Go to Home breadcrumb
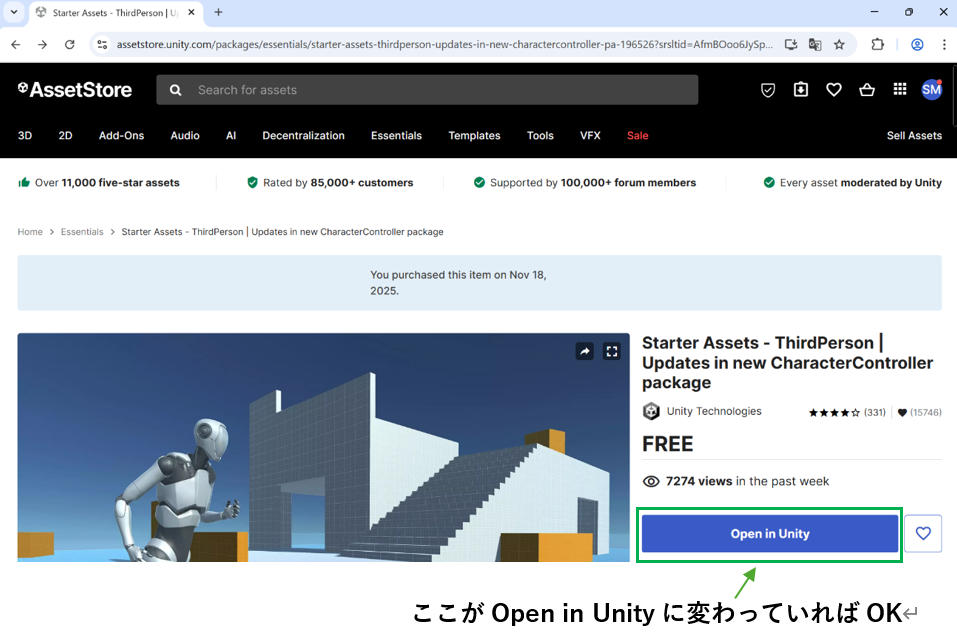957x633 pixels. coord(30,232)
